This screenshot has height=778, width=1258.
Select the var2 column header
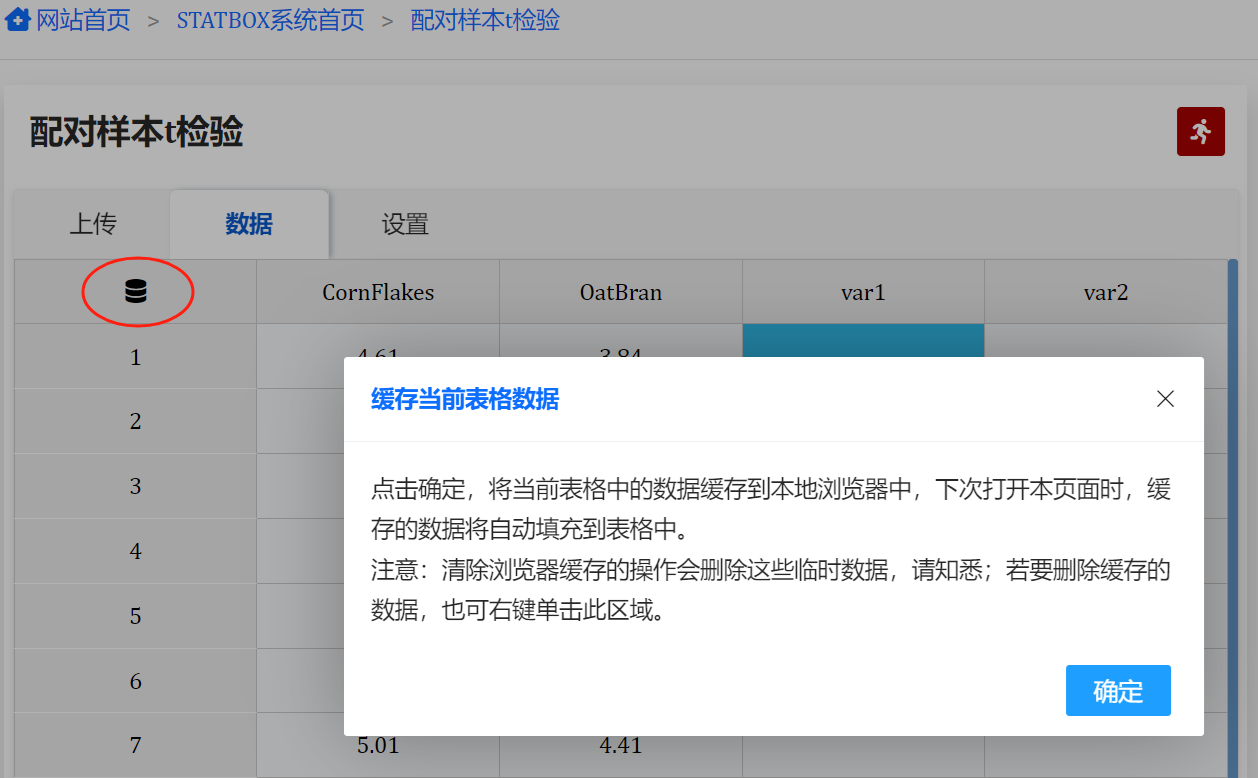[1105, 292]
